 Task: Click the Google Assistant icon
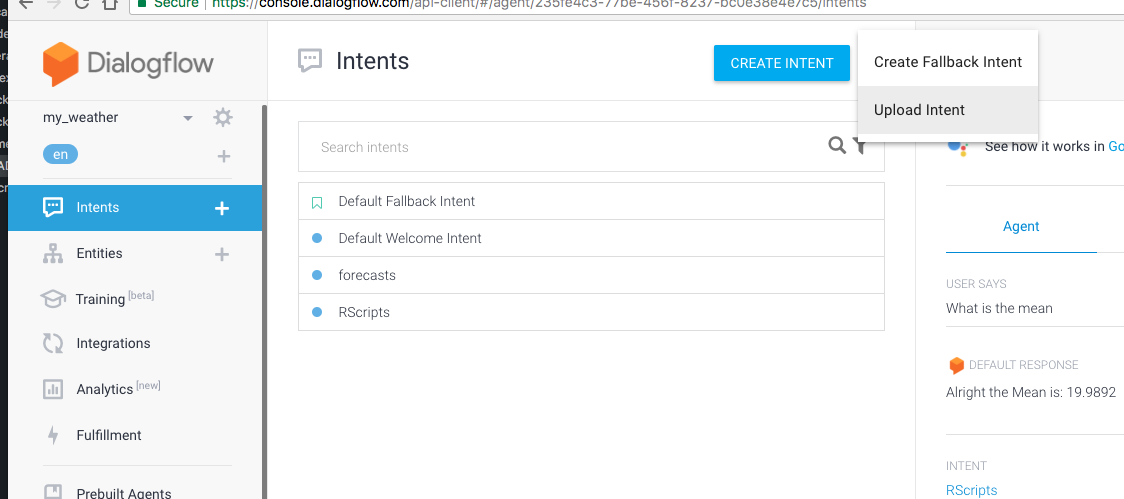point(958,146)
